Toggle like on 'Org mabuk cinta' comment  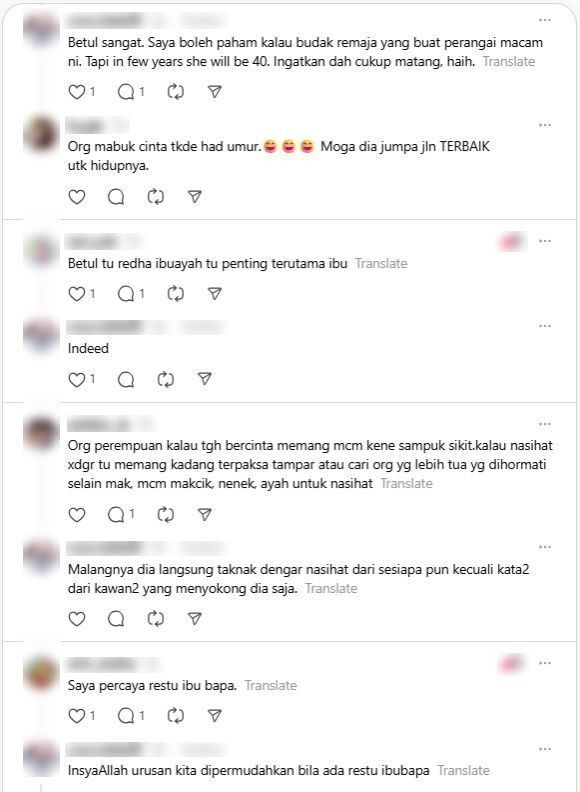click(77, 196)
